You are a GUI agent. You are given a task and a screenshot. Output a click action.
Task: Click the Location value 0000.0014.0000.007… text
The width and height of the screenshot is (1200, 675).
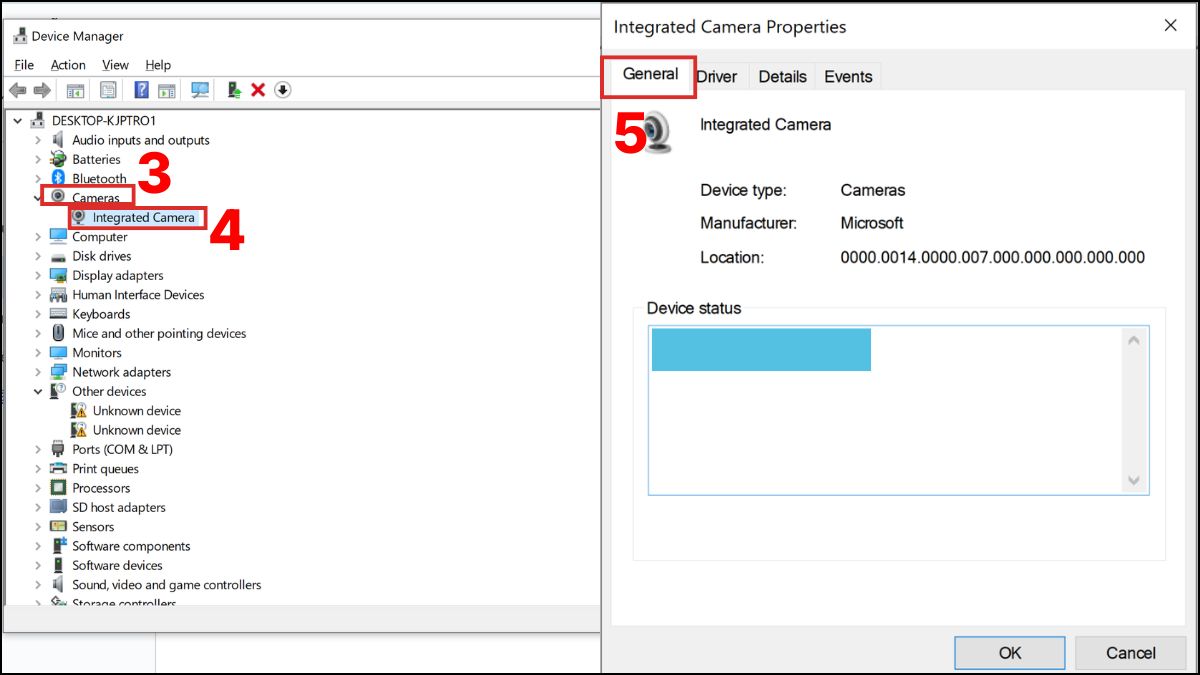click(992, 257)
